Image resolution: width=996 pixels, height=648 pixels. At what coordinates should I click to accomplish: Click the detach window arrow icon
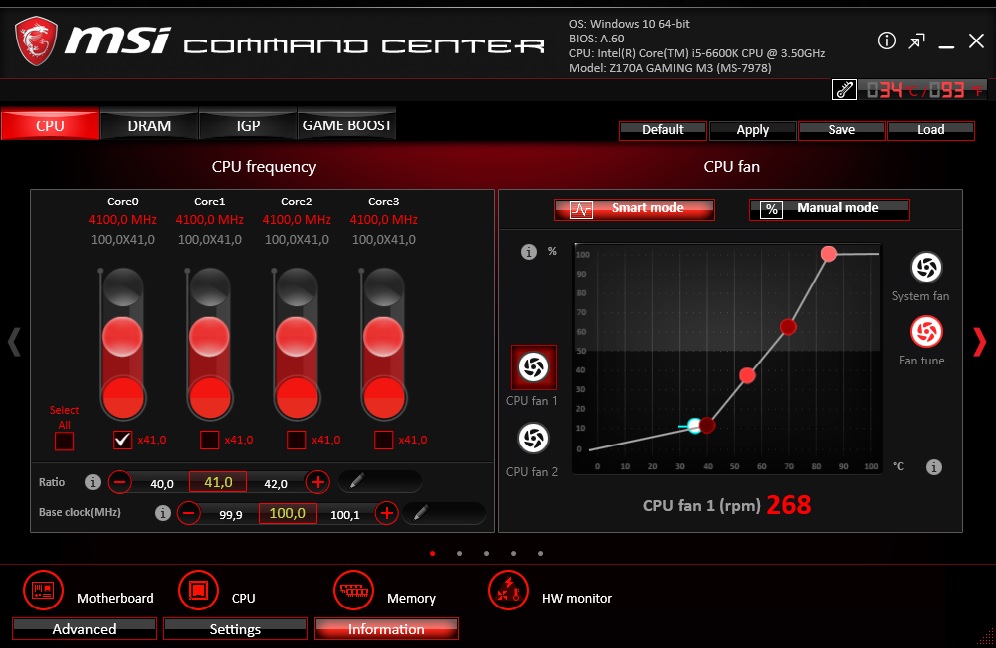(916, 41)
